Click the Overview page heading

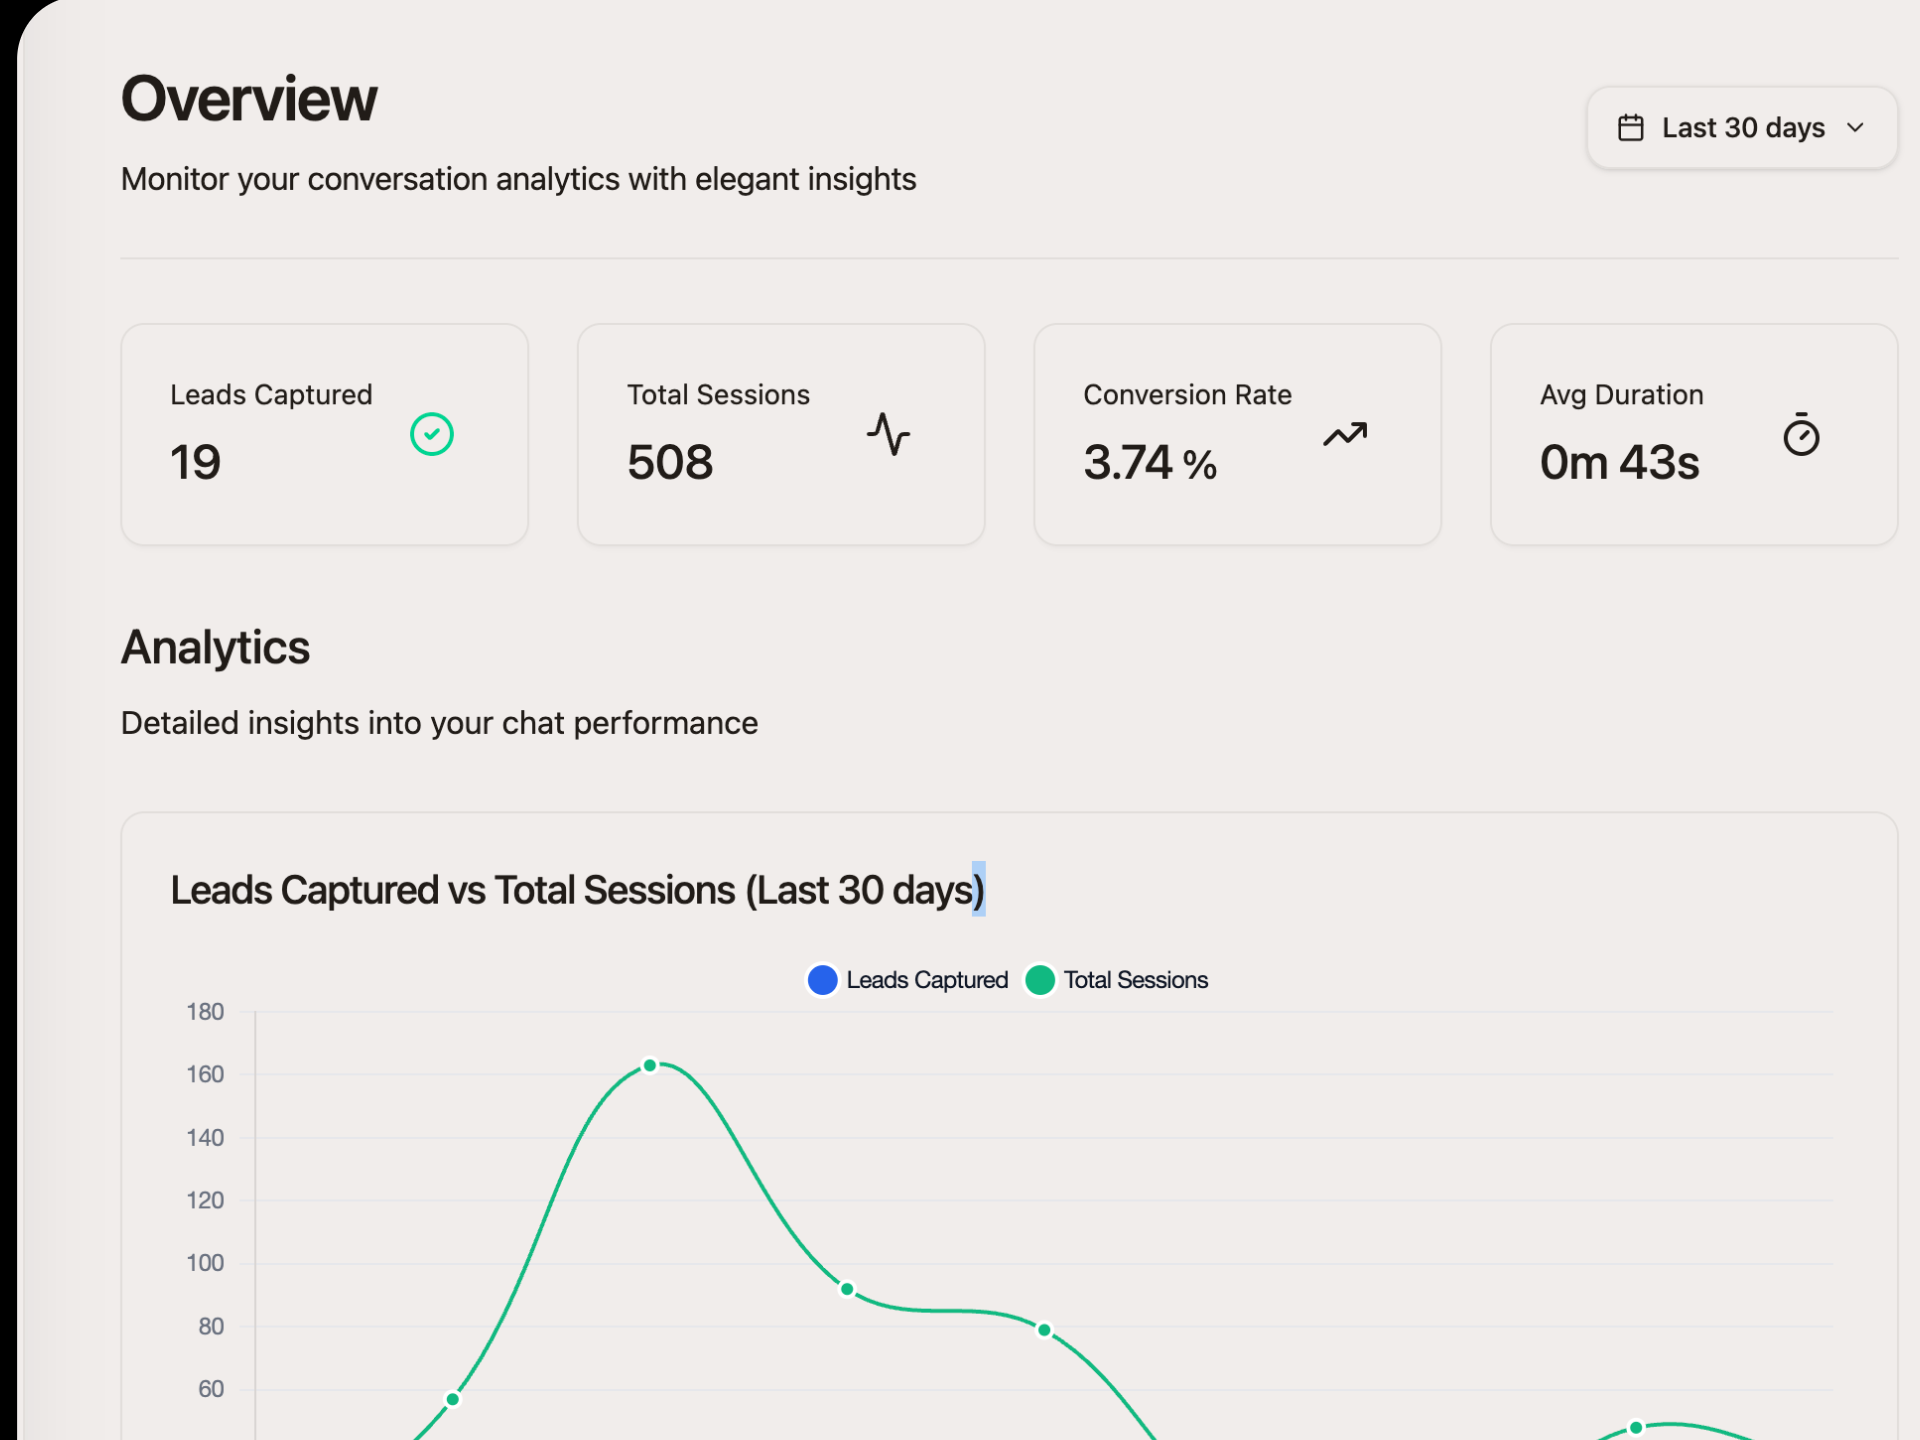click(249, 97)
